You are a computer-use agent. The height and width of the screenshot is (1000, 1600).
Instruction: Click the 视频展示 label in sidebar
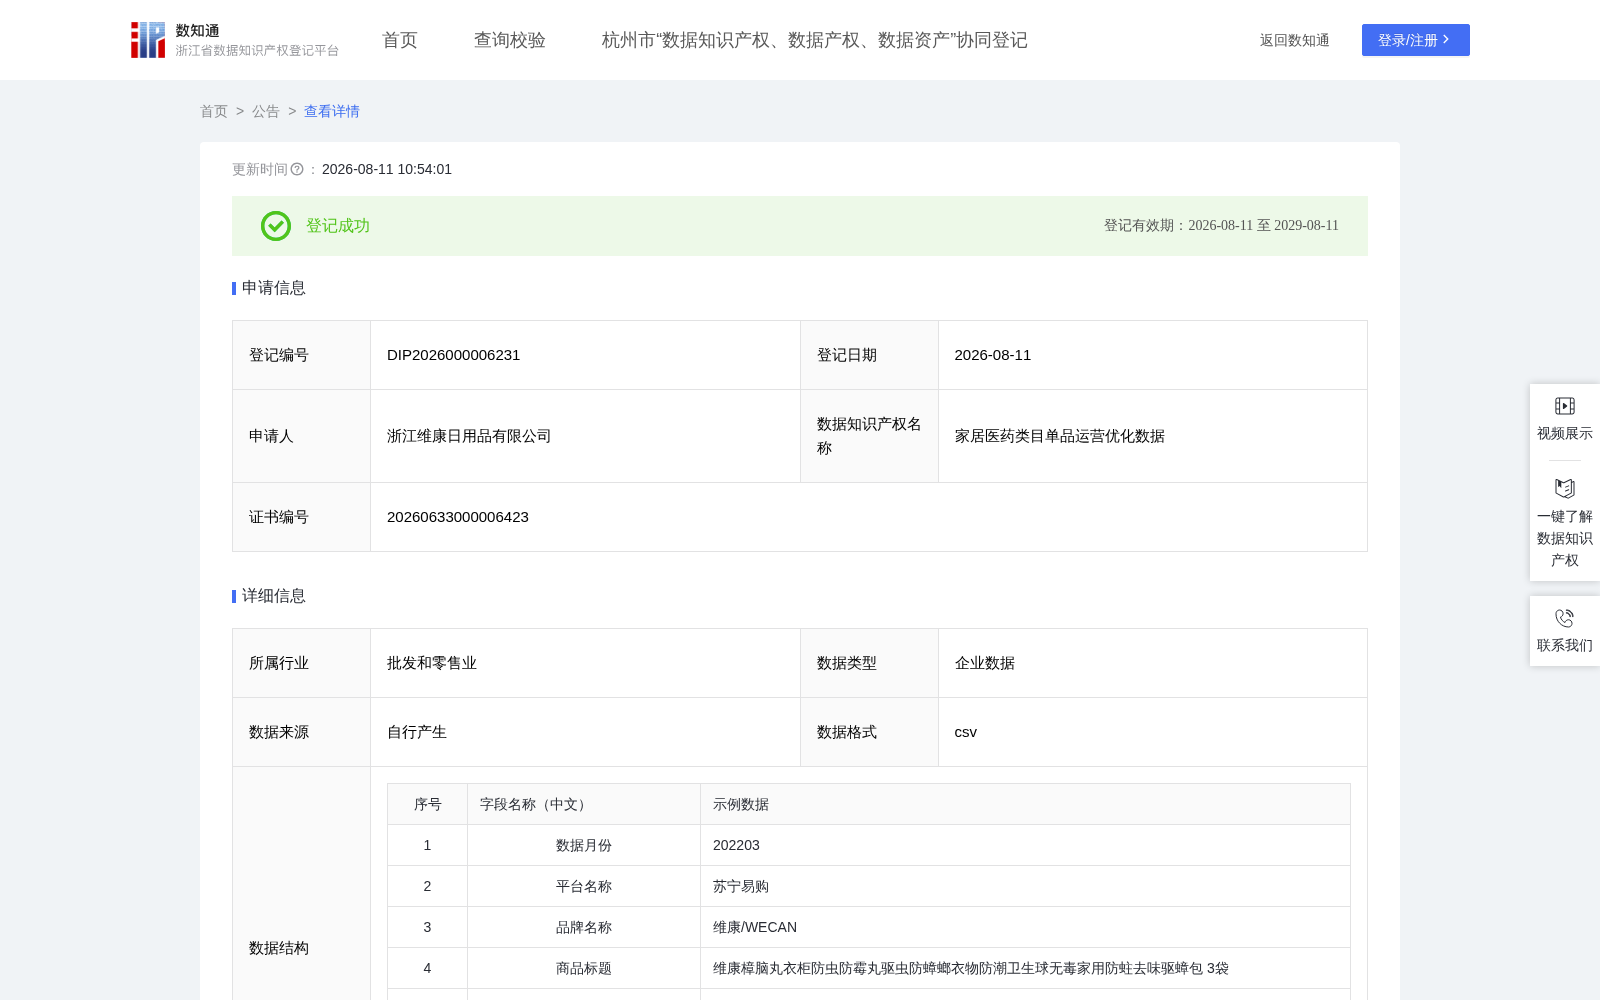pyautogui.click(x=1565, y=434)
